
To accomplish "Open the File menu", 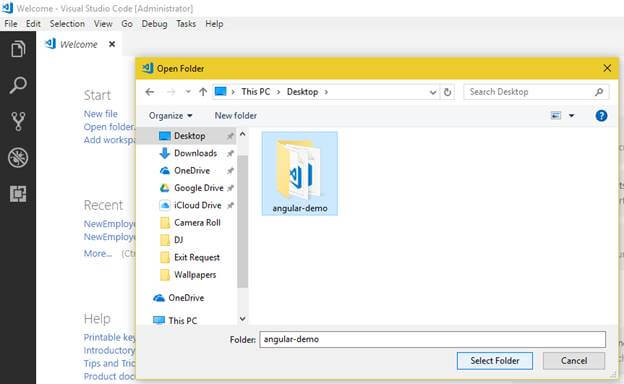I will (x=11, y=24).
